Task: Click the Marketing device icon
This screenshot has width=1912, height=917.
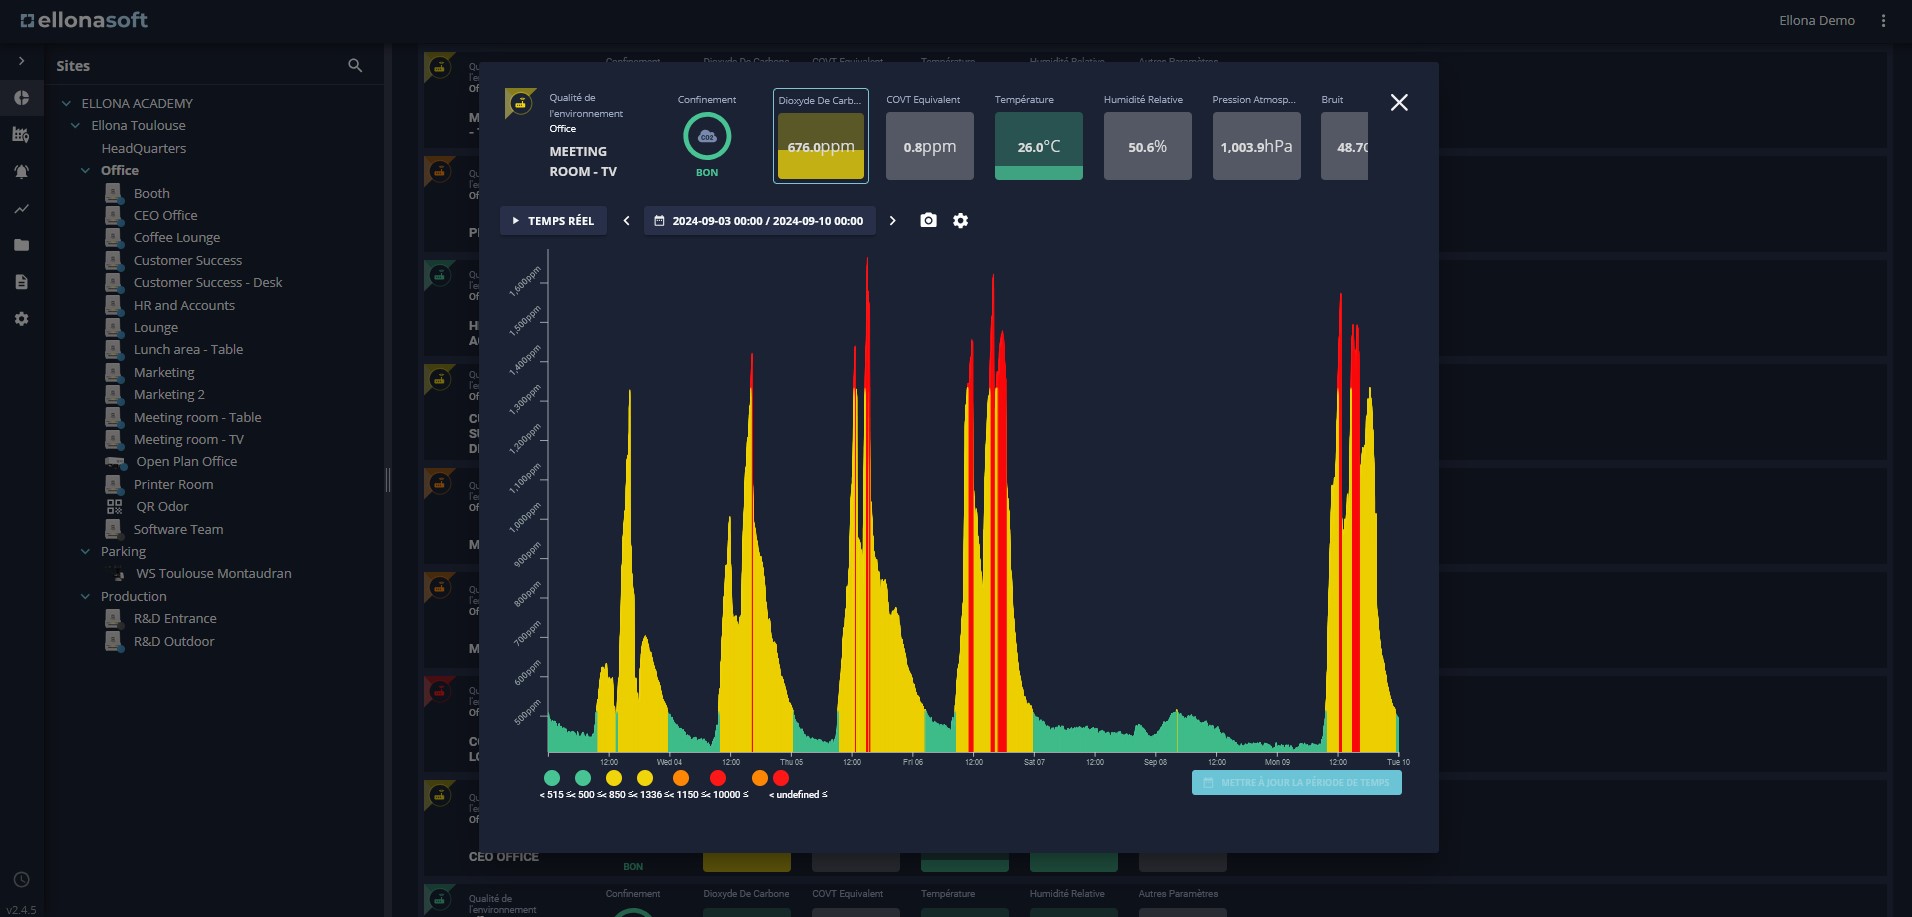Action: (x=114, y=372)
